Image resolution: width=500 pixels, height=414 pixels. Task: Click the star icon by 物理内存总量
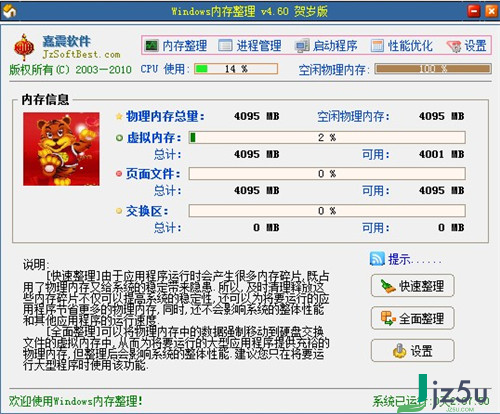pyautogui.click(x=119, y=116)
